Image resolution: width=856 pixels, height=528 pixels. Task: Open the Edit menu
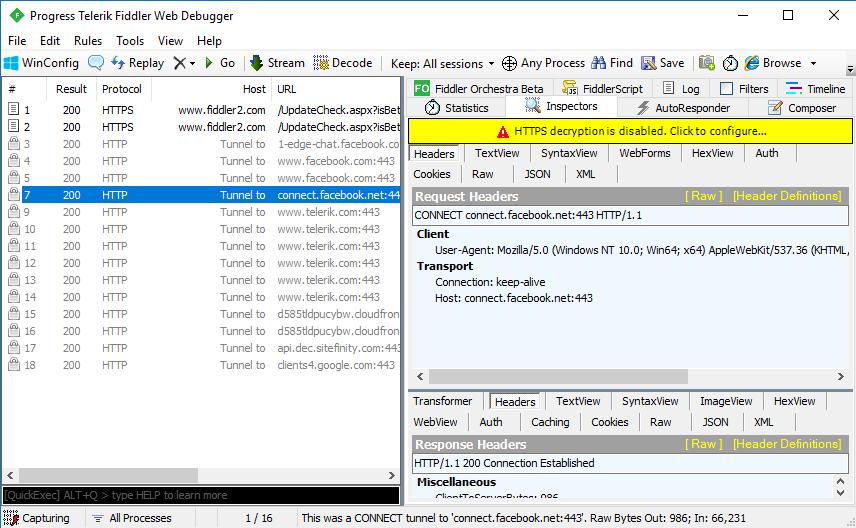pyautogui.click(x=50, y=41)
